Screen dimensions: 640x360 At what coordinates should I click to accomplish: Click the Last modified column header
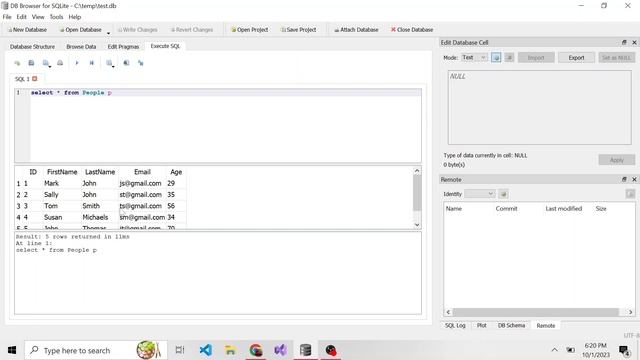[x=564, y=208]
